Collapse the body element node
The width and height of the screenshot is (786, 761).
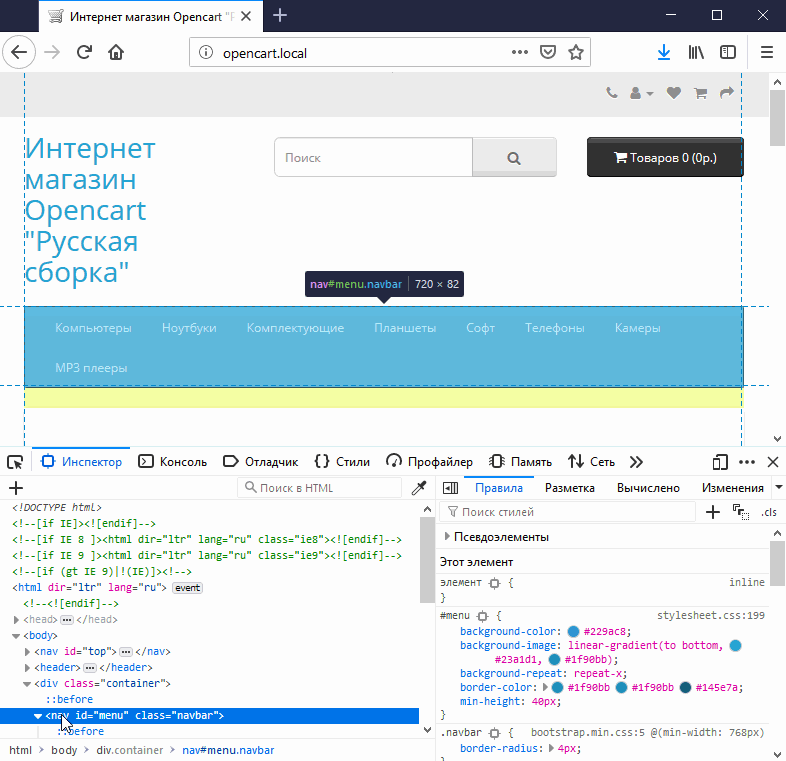click(x=16, y=636)
